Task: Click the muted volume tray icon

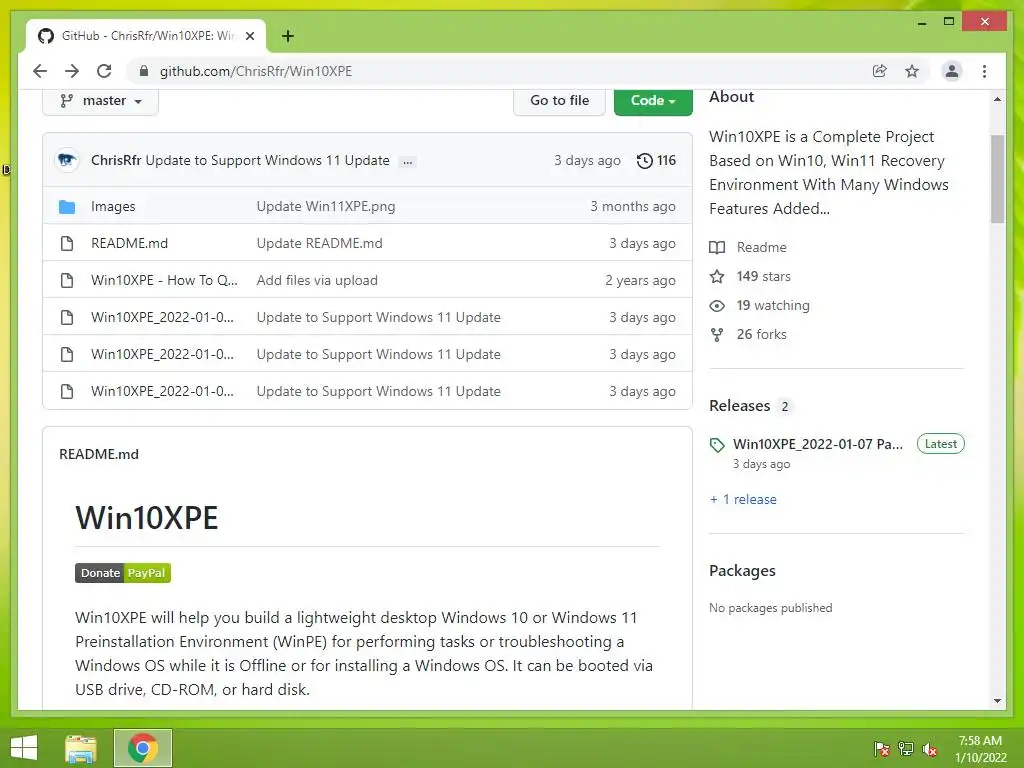Action: point(930,749)
